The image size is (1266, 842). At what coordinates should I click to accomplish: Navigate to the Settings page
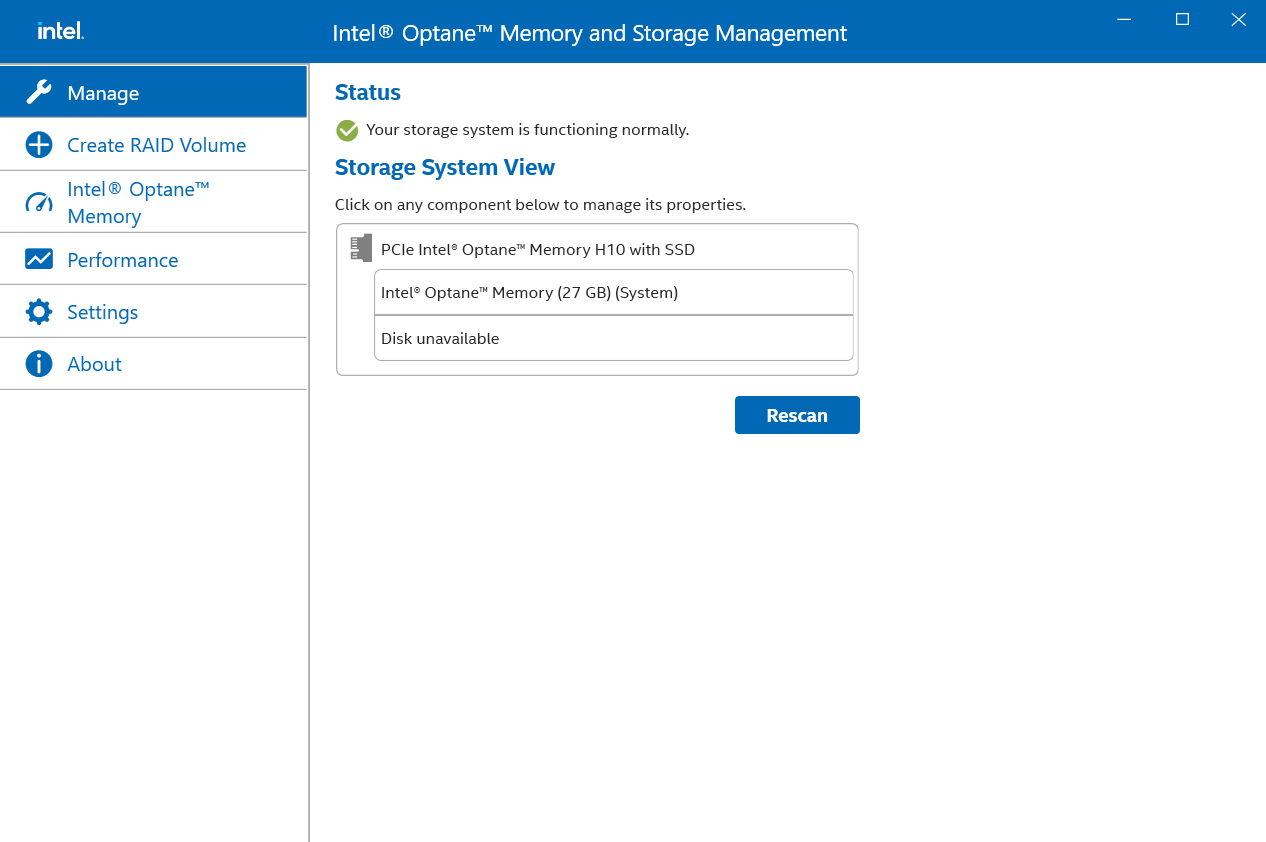tap(102, 311)
